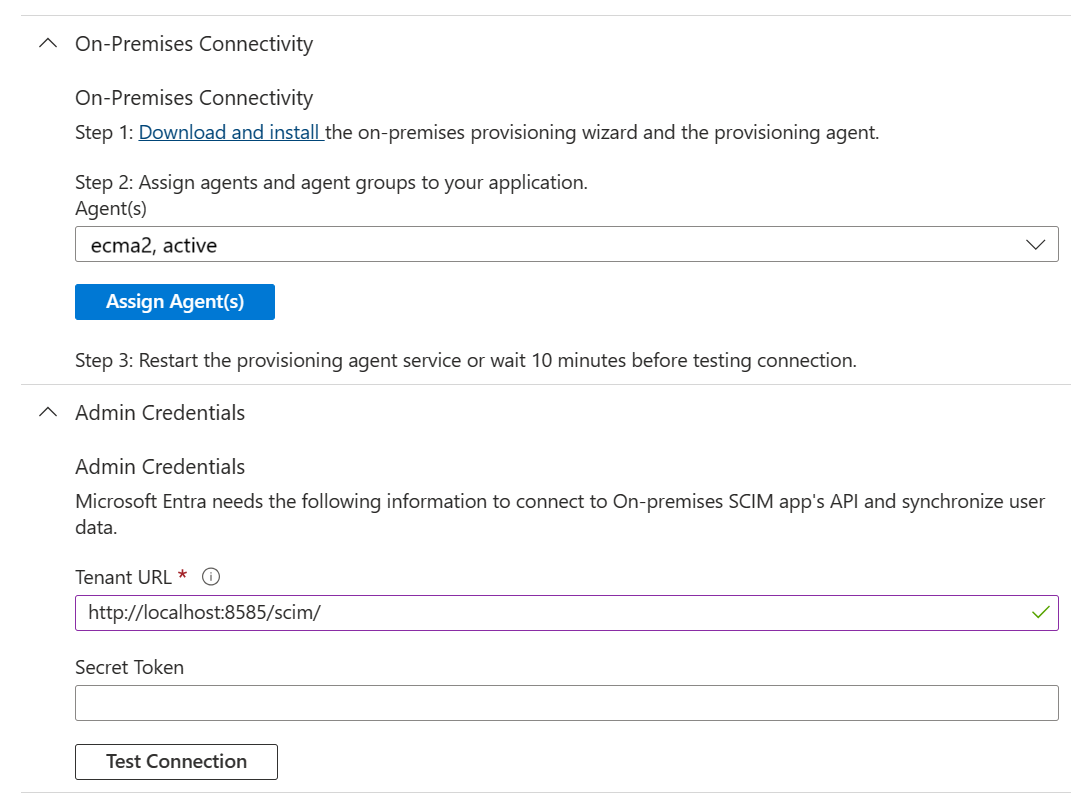Click the Agent(s) dropdown arrow
Image resolution: width=1080 pixels, height=810 pixels.
coord(1036,245)
